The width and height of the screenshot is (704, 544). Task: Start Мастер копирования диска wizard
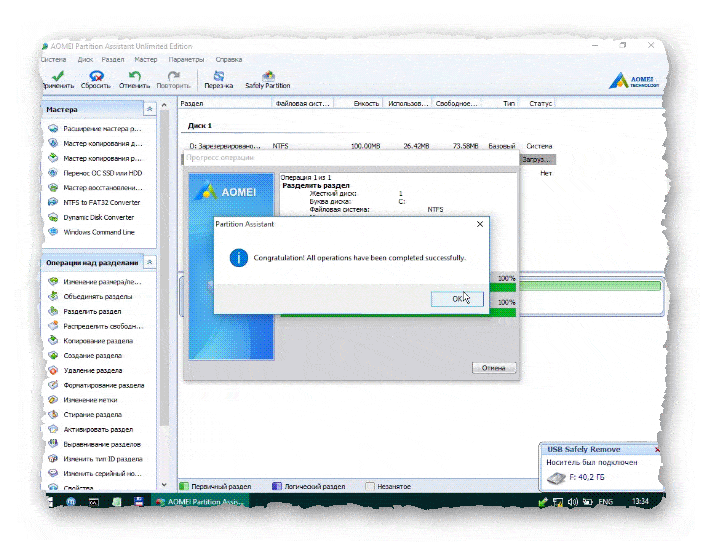(x=95, y=144)
